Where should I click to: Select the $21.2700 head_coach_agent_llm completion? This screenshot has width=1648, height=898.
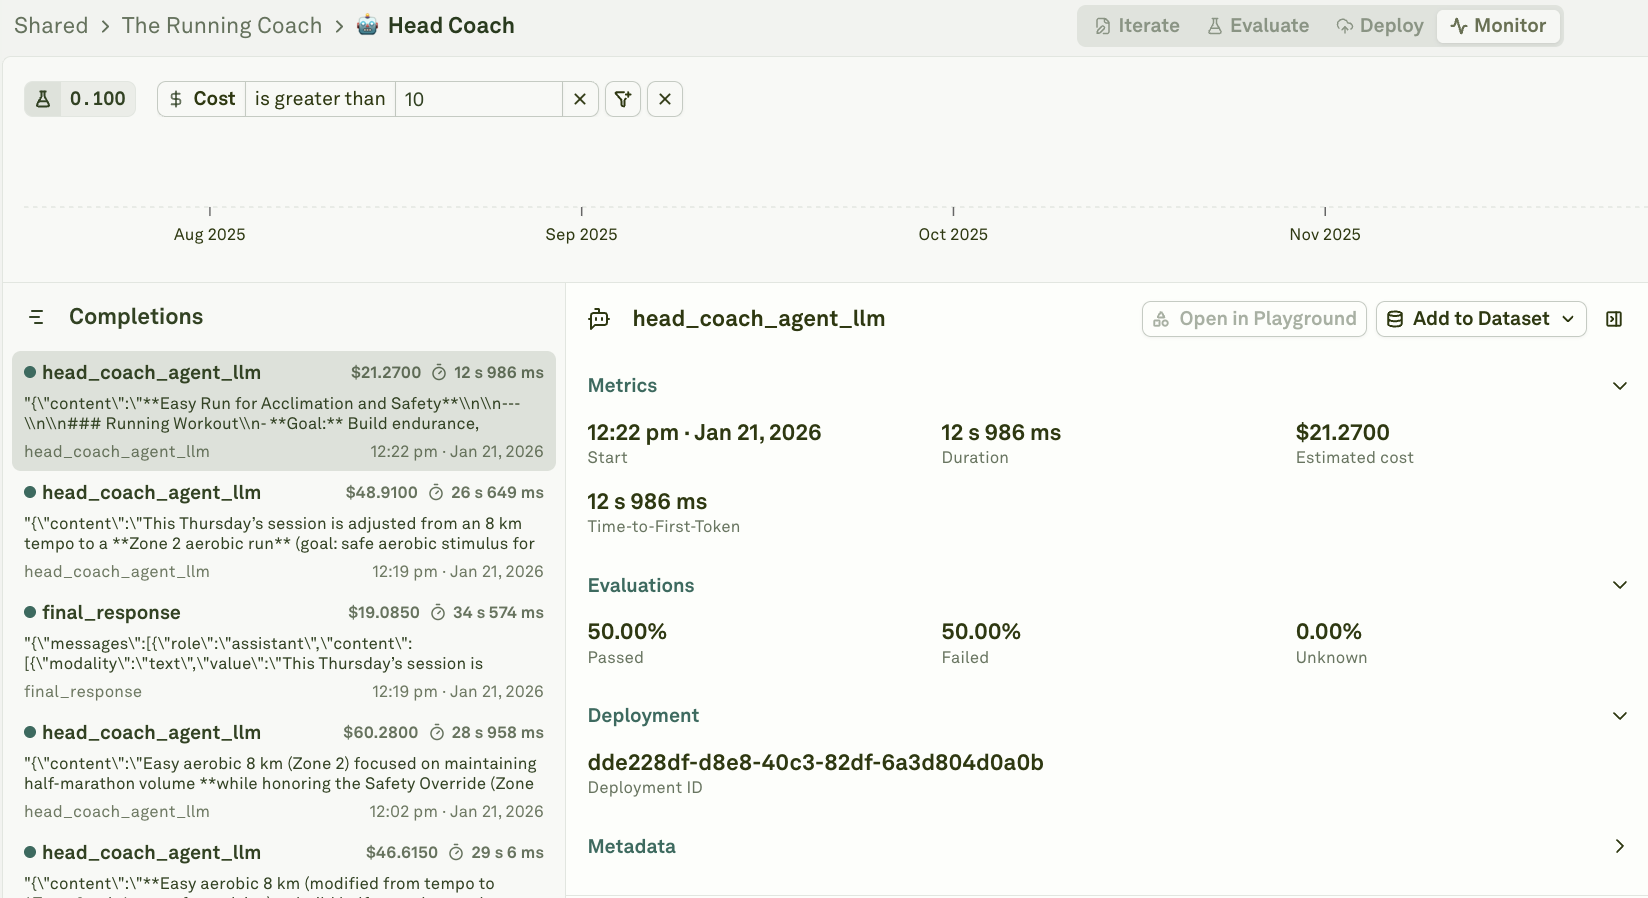pos(284,411)
